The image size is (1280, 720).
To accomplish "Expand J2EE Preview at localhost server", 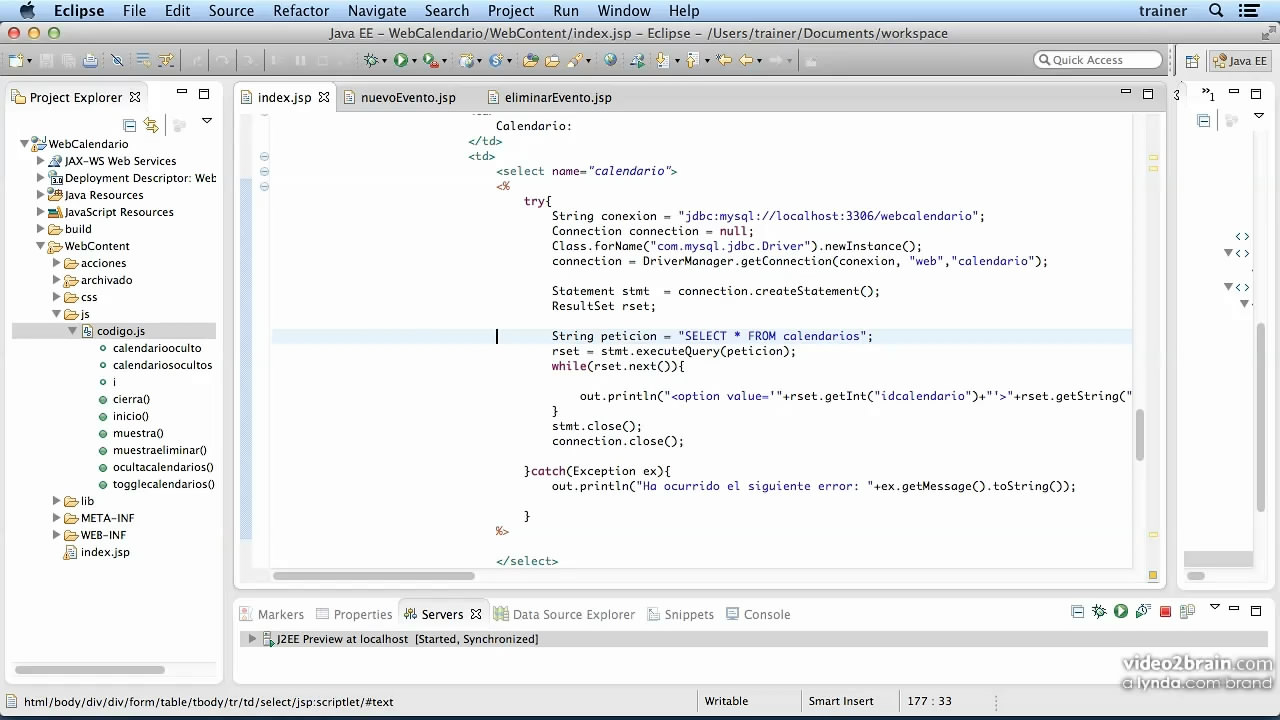I will coord(252,639).
